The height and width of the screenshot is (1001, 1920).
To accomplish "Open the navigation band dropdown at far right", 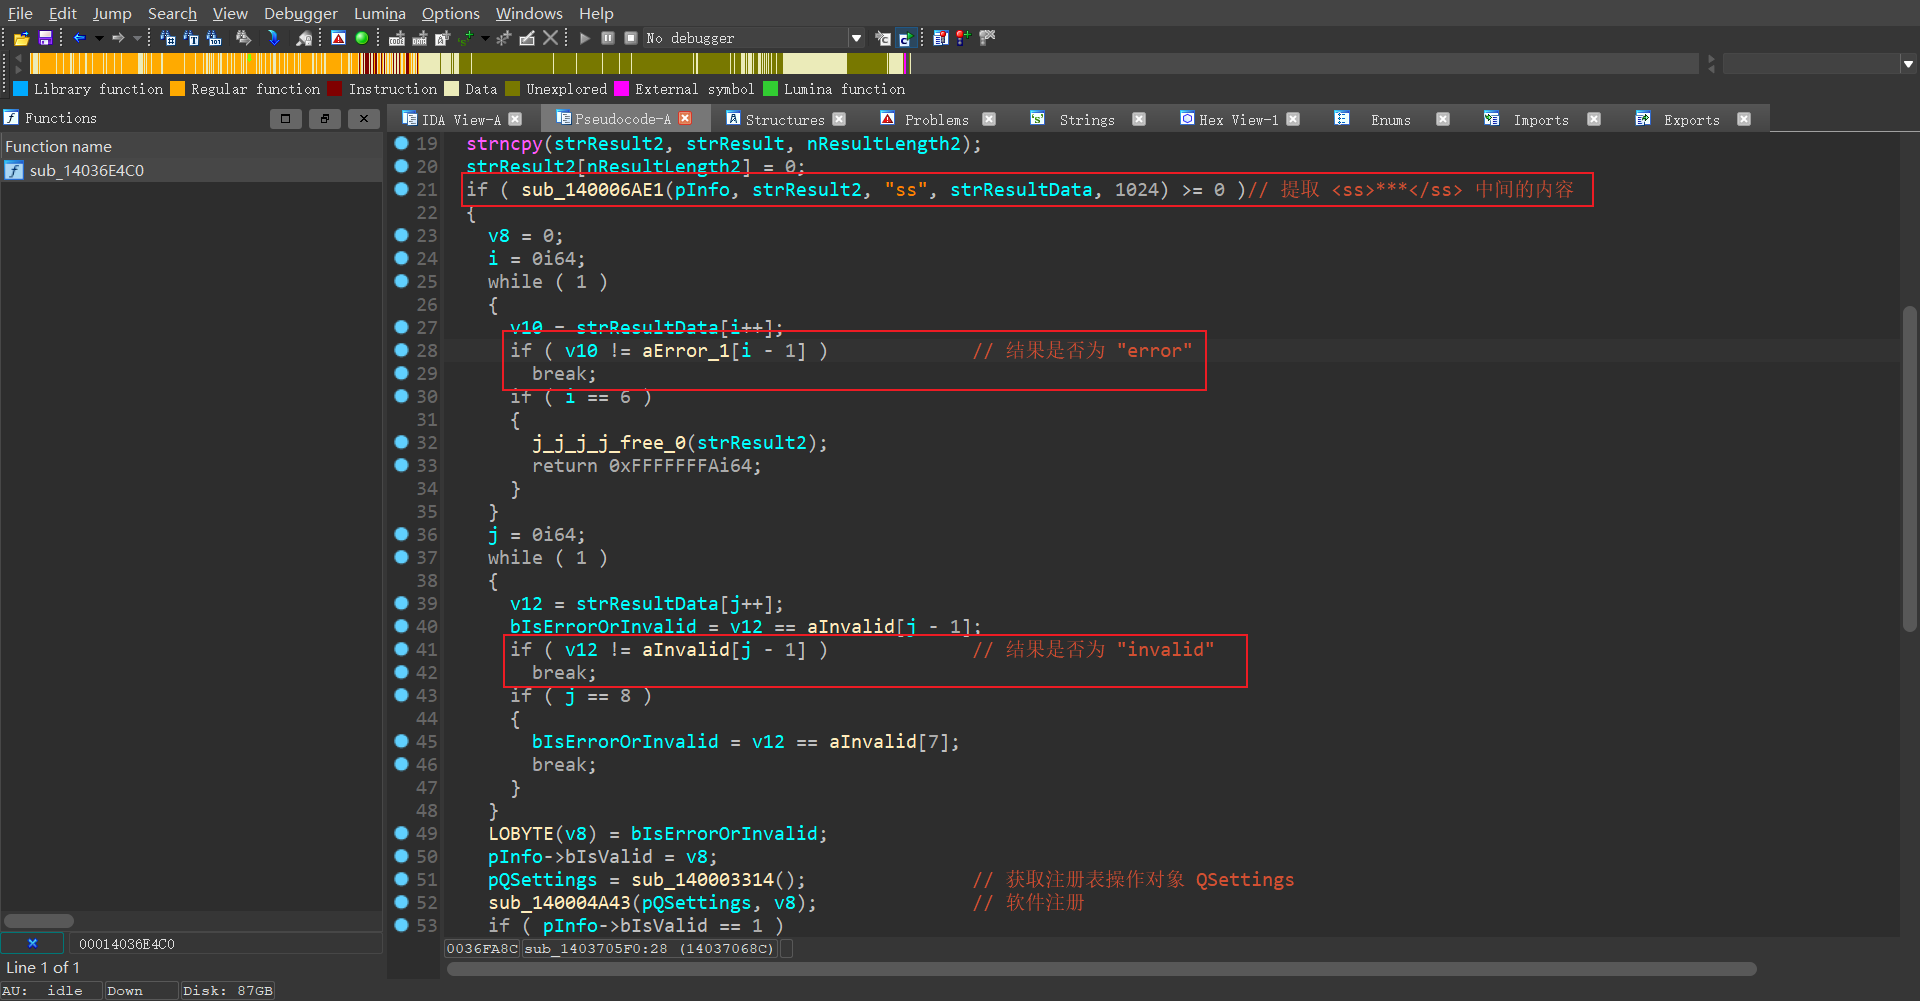I will tap(1908, 64).
